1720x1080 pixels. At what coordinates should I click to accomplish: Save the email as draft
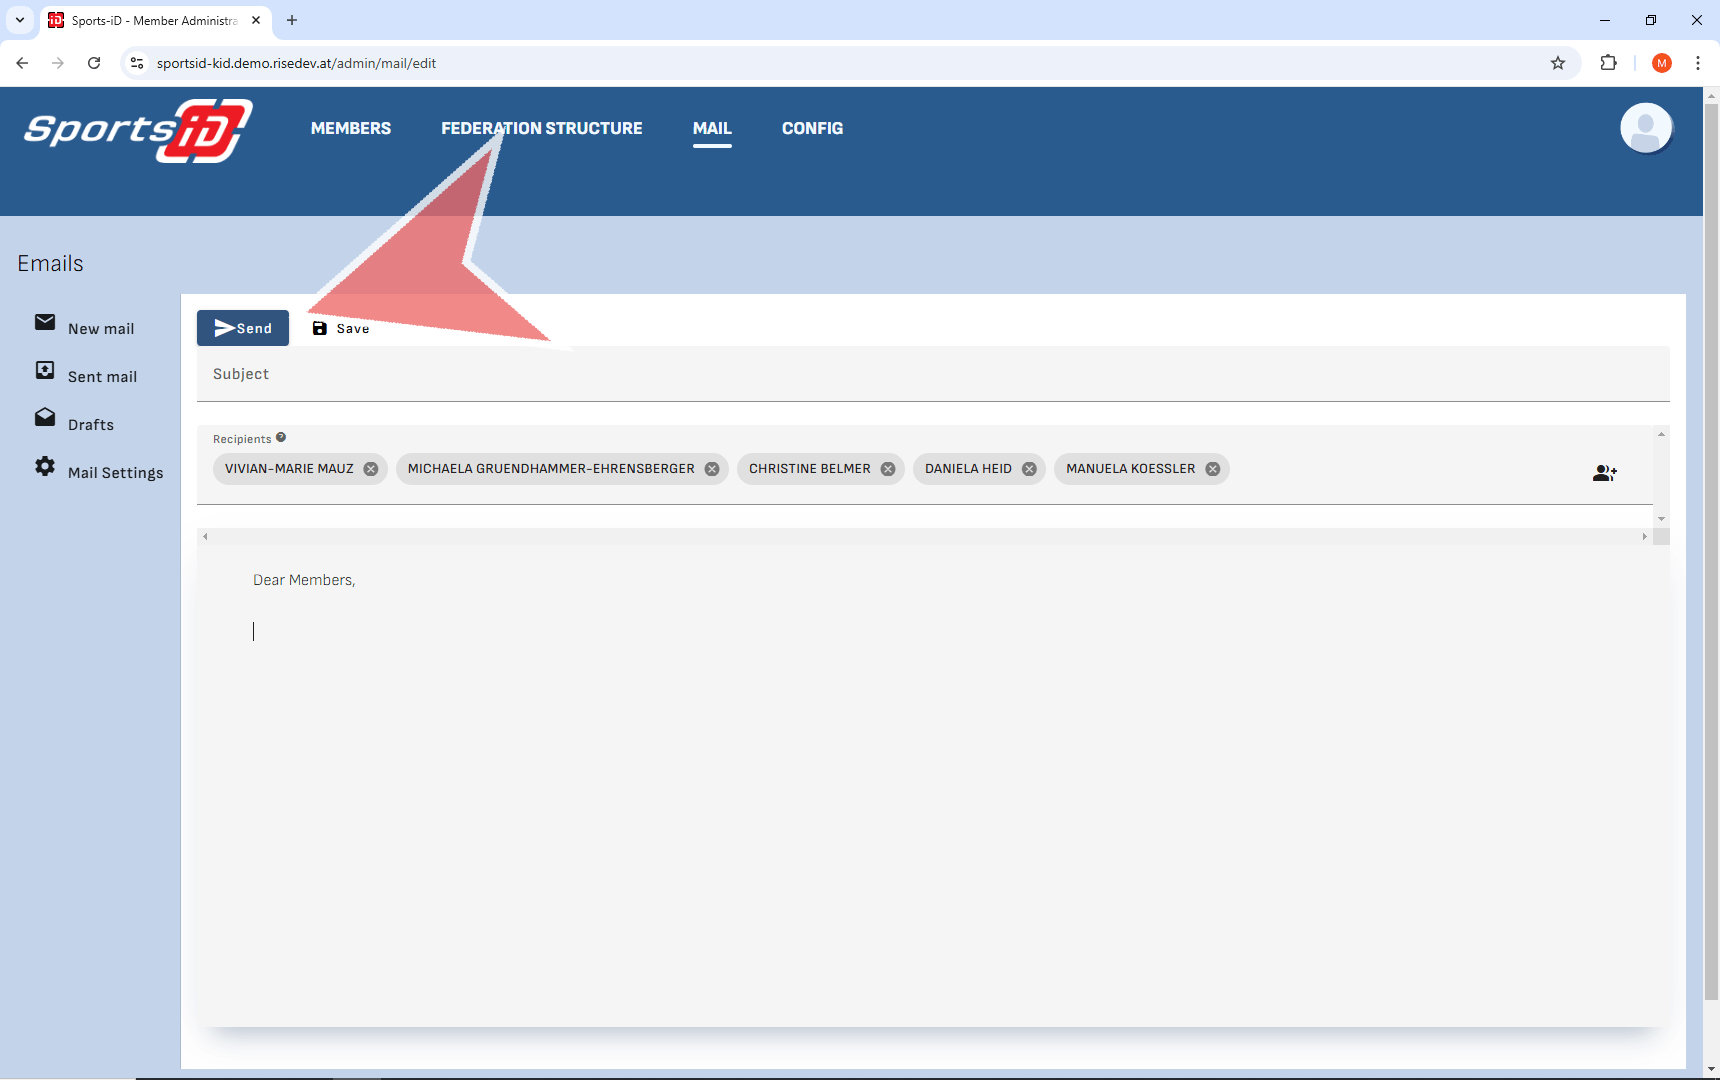[341, 328]
